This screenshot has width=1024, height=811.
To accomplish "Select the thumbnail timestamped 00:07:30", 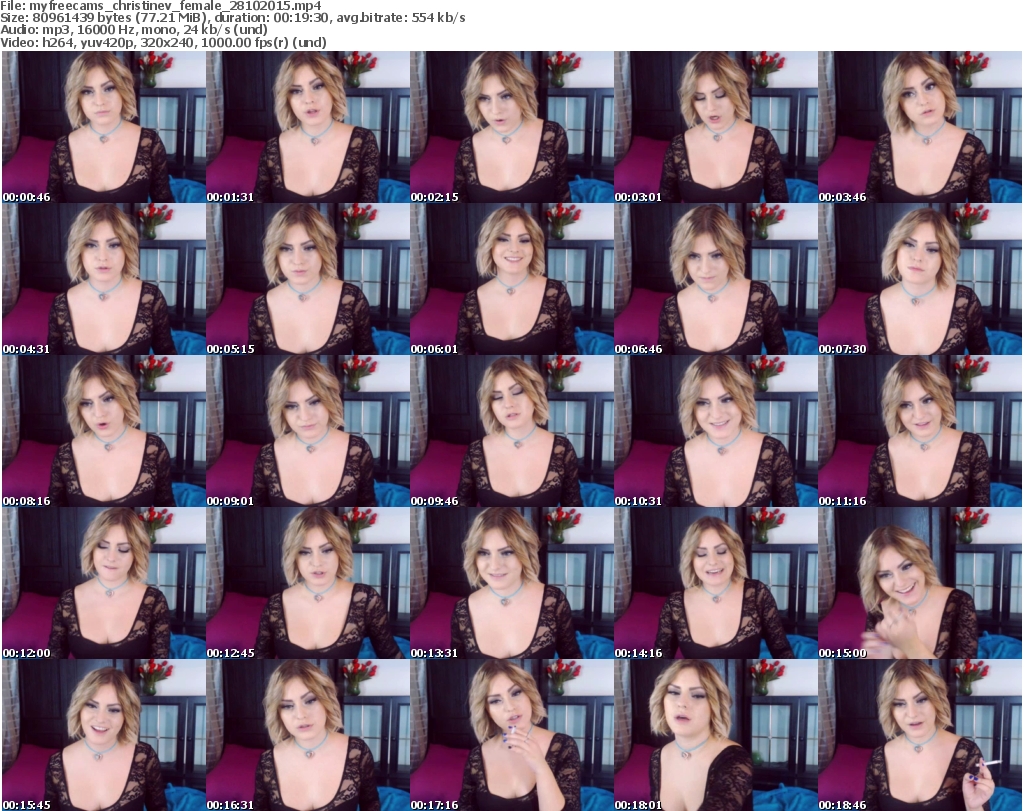I will click(920, 279).
